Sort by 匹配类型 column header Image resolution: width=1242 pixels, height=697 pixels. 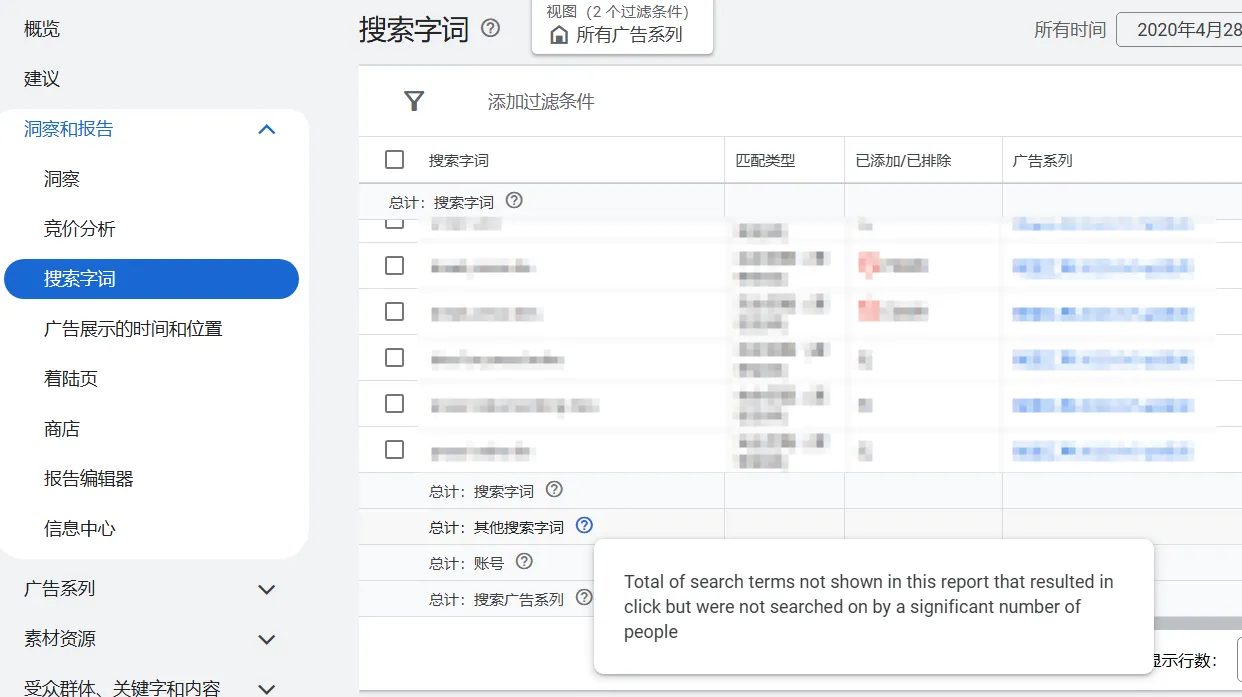pyautogui.click(x=766, y=160)
